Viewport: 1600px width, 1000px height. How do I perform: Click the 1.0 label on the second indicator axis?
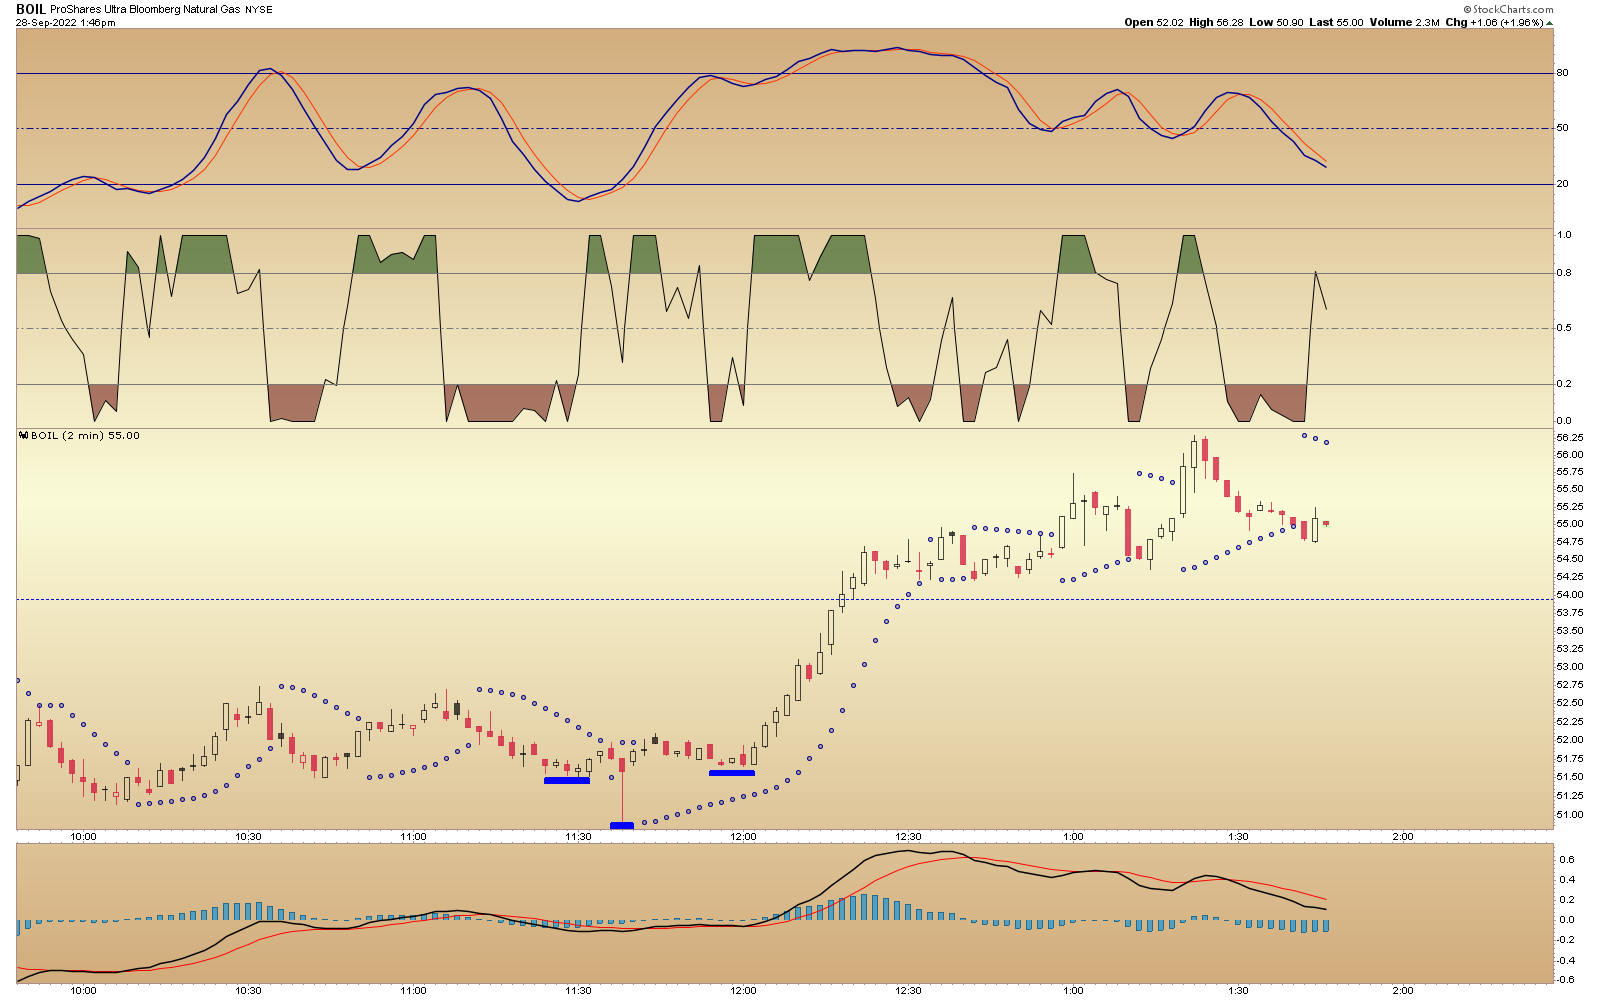point(1564,235)
